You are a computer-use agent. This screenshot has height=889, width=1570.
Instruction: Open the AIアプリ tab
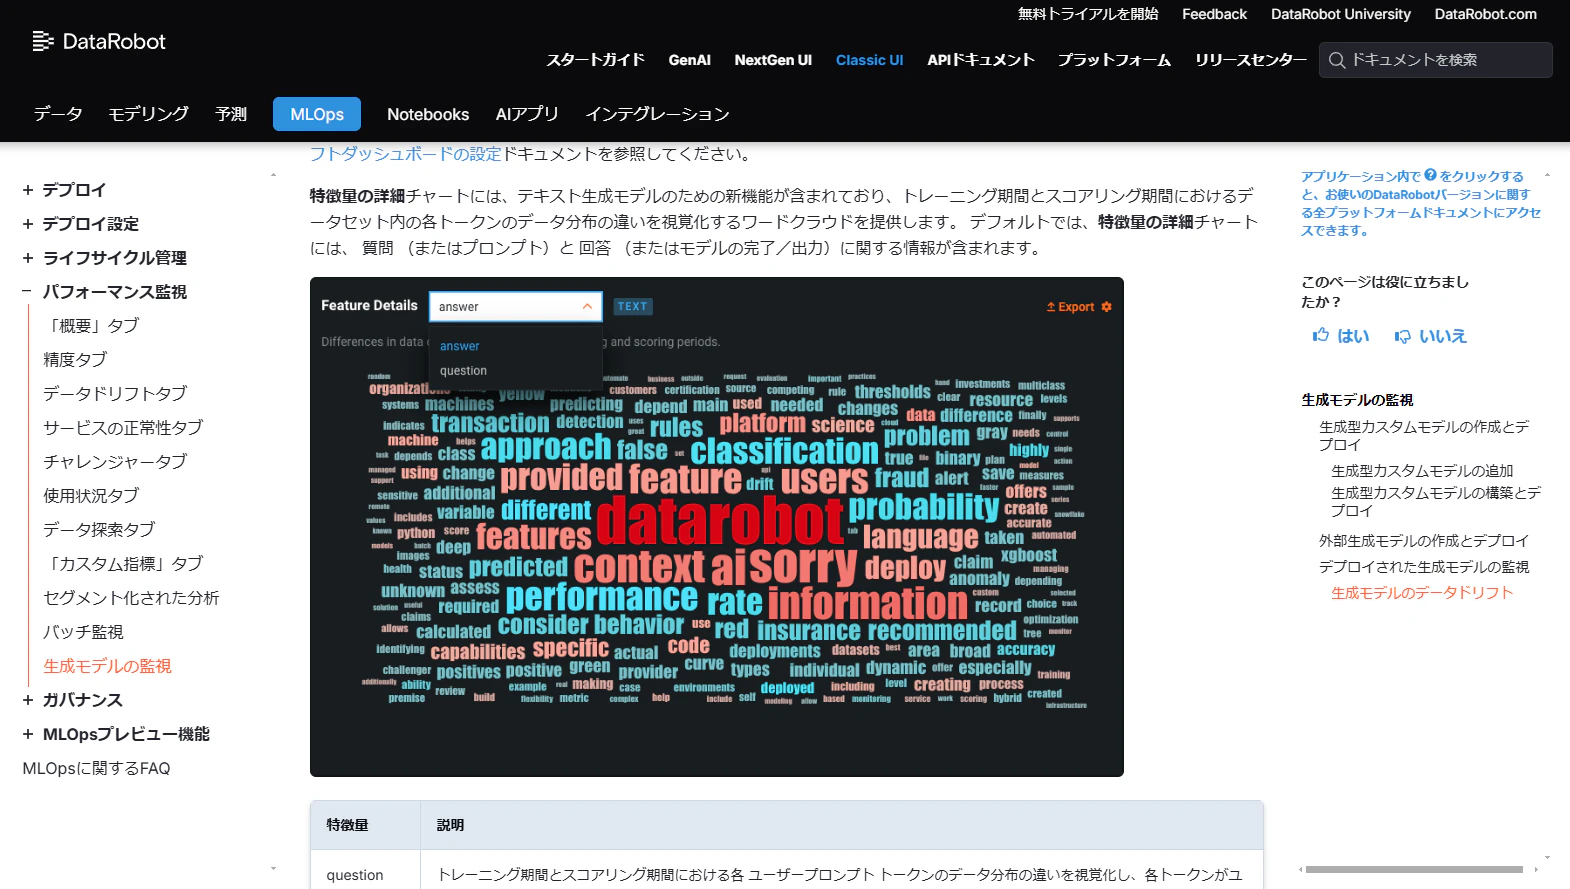tap(527, 114)
